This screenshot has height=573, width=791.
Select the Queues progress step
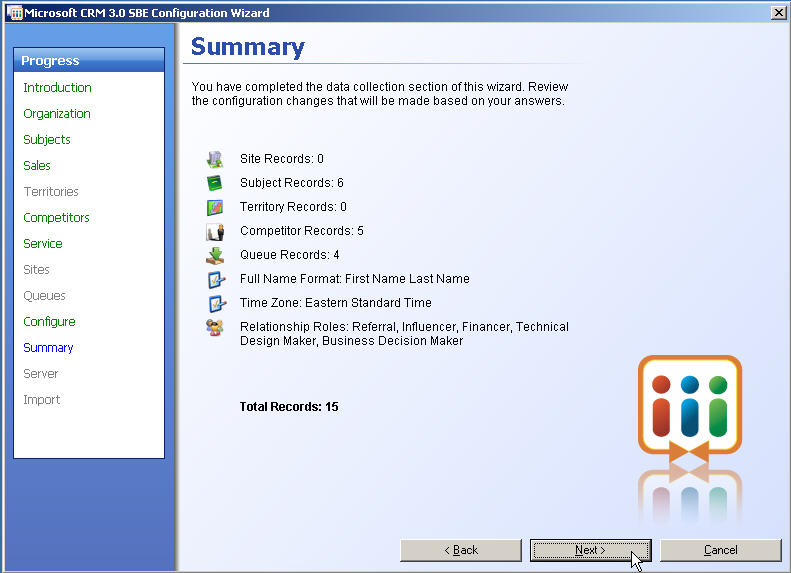(44, 296)
